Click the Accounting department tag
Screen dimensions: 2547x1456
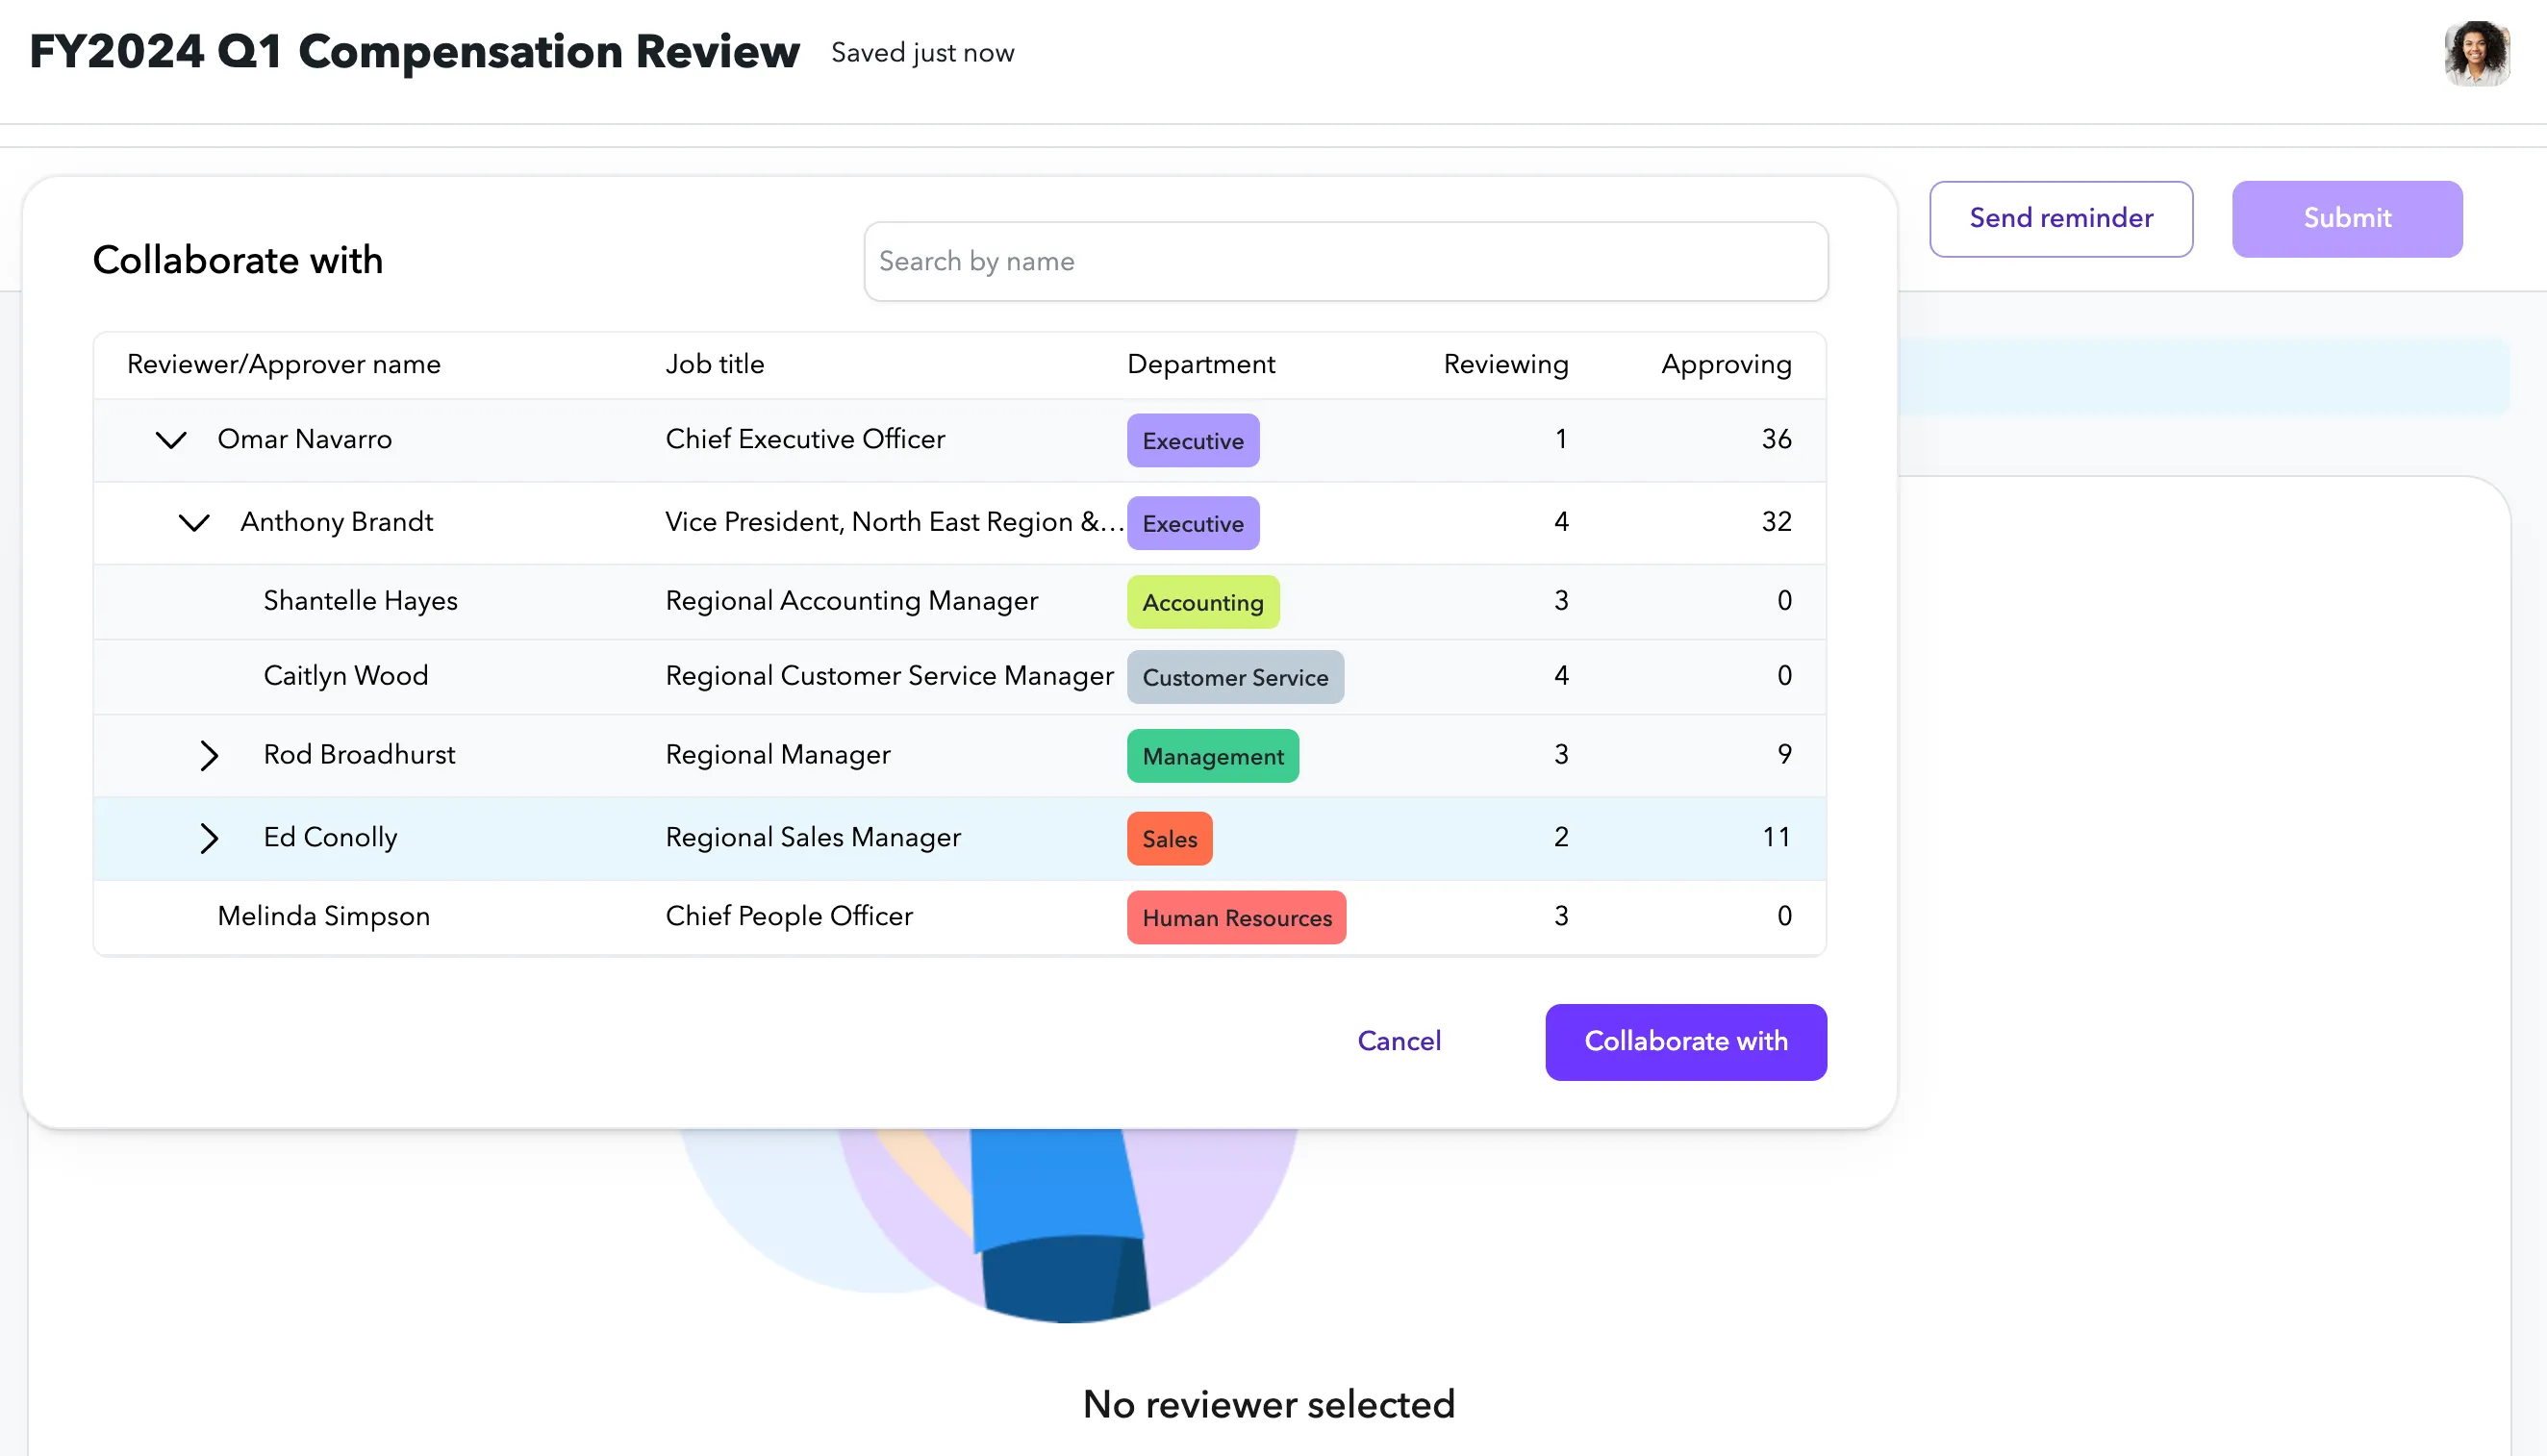pos(1202,603)
